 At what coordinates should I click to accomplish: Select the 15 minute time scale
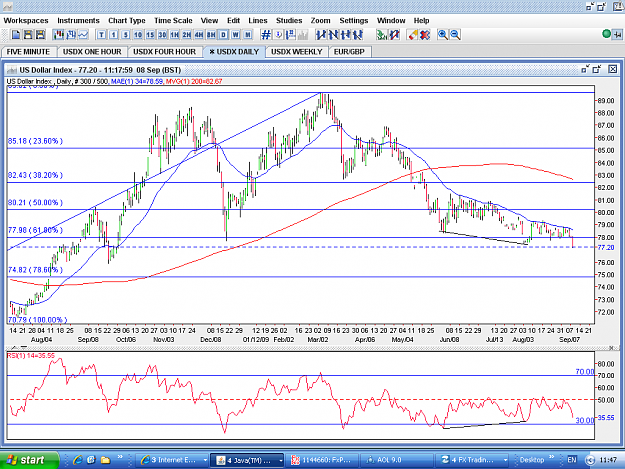tap(150, 35)
